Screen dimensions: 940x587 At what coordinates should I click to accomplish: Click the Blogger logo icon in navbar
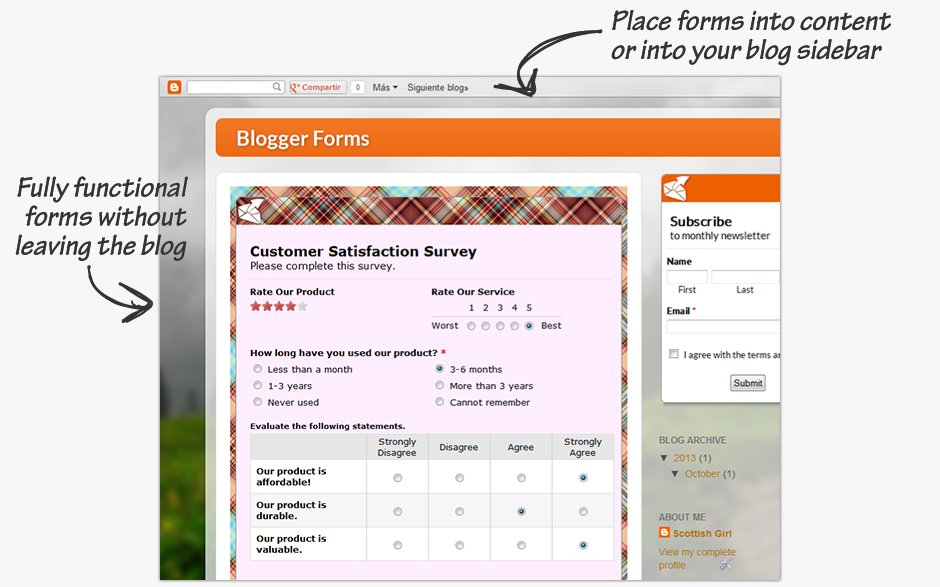tap(174, 88)
